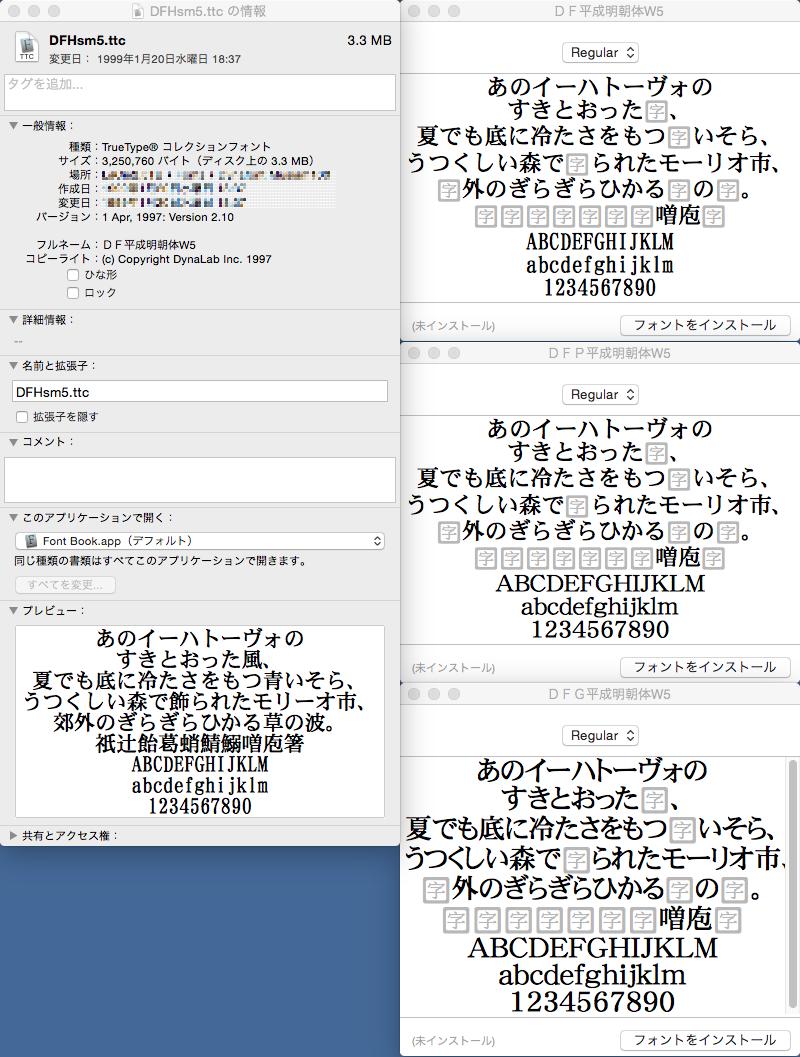Click the font preview thumbnail in info window
Screen dimensions: 800x1057
click(200, 721)
